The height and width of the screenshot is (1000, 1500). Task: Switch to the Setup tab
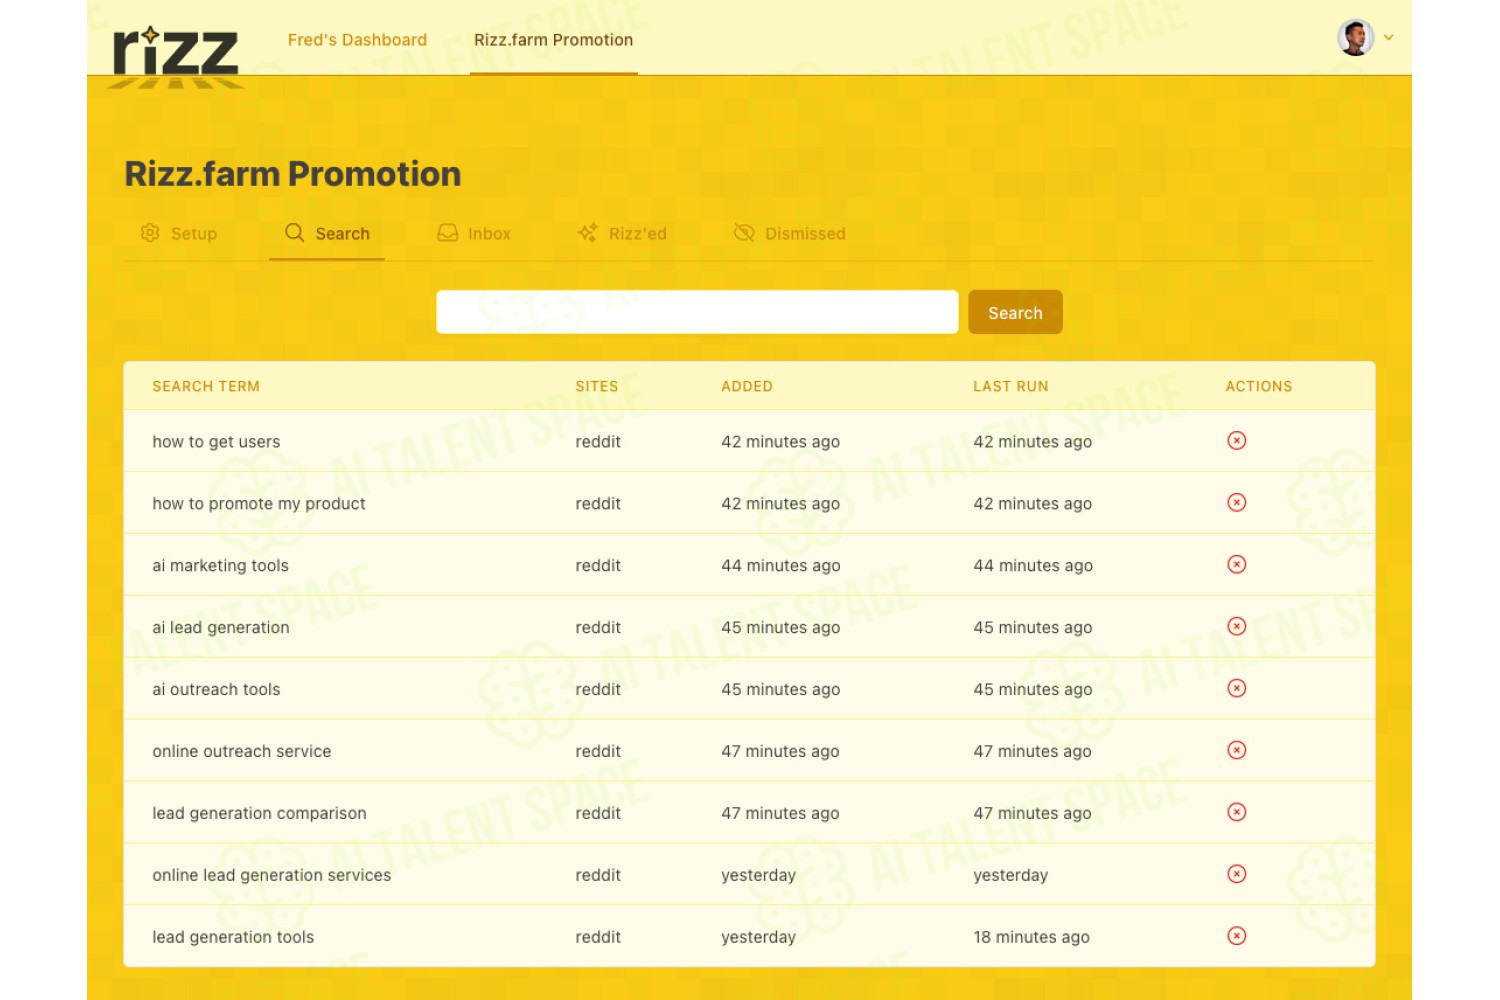(x=179, y=234)
